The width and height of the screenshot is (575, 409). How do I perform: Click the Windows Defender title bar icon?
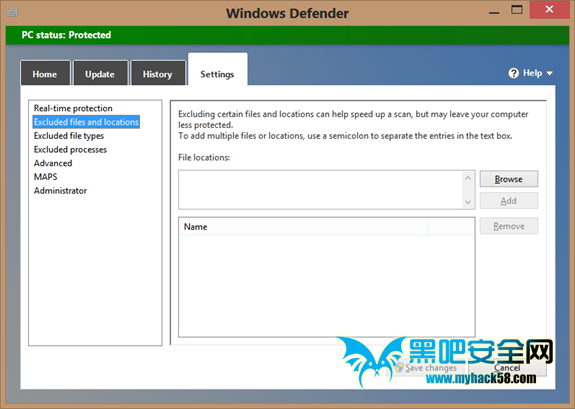coord(12,12)
